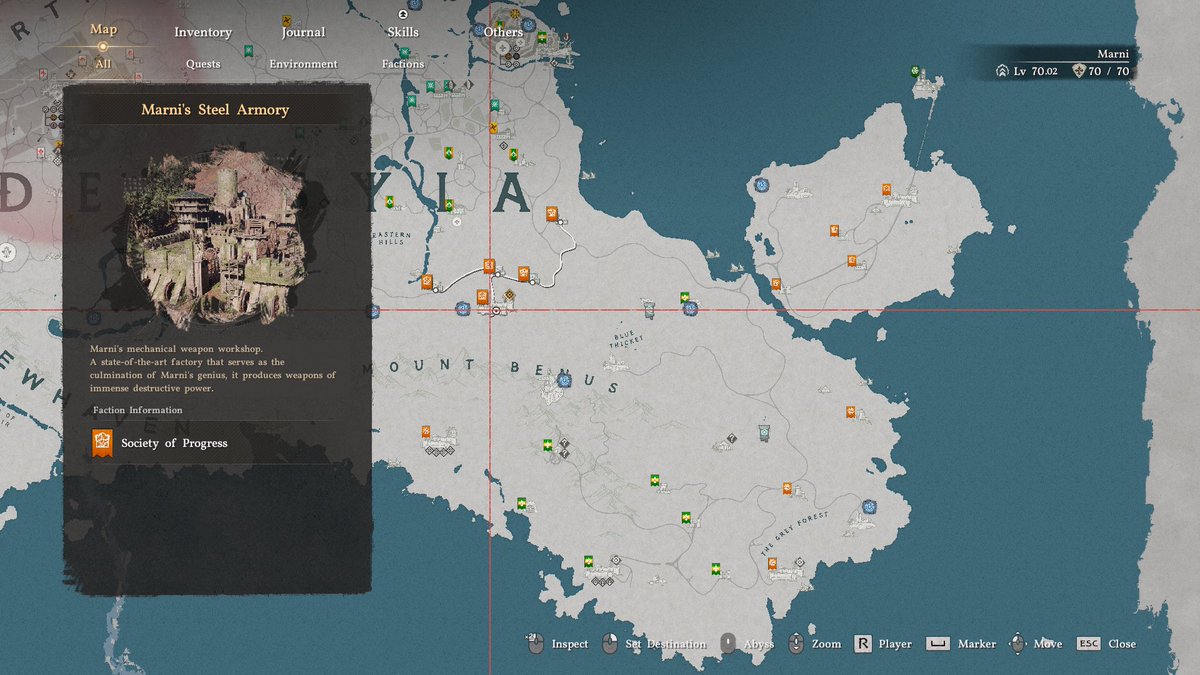
Task: Click the Set Destination control
Action: pyautogui.click(x=653, y=644)
